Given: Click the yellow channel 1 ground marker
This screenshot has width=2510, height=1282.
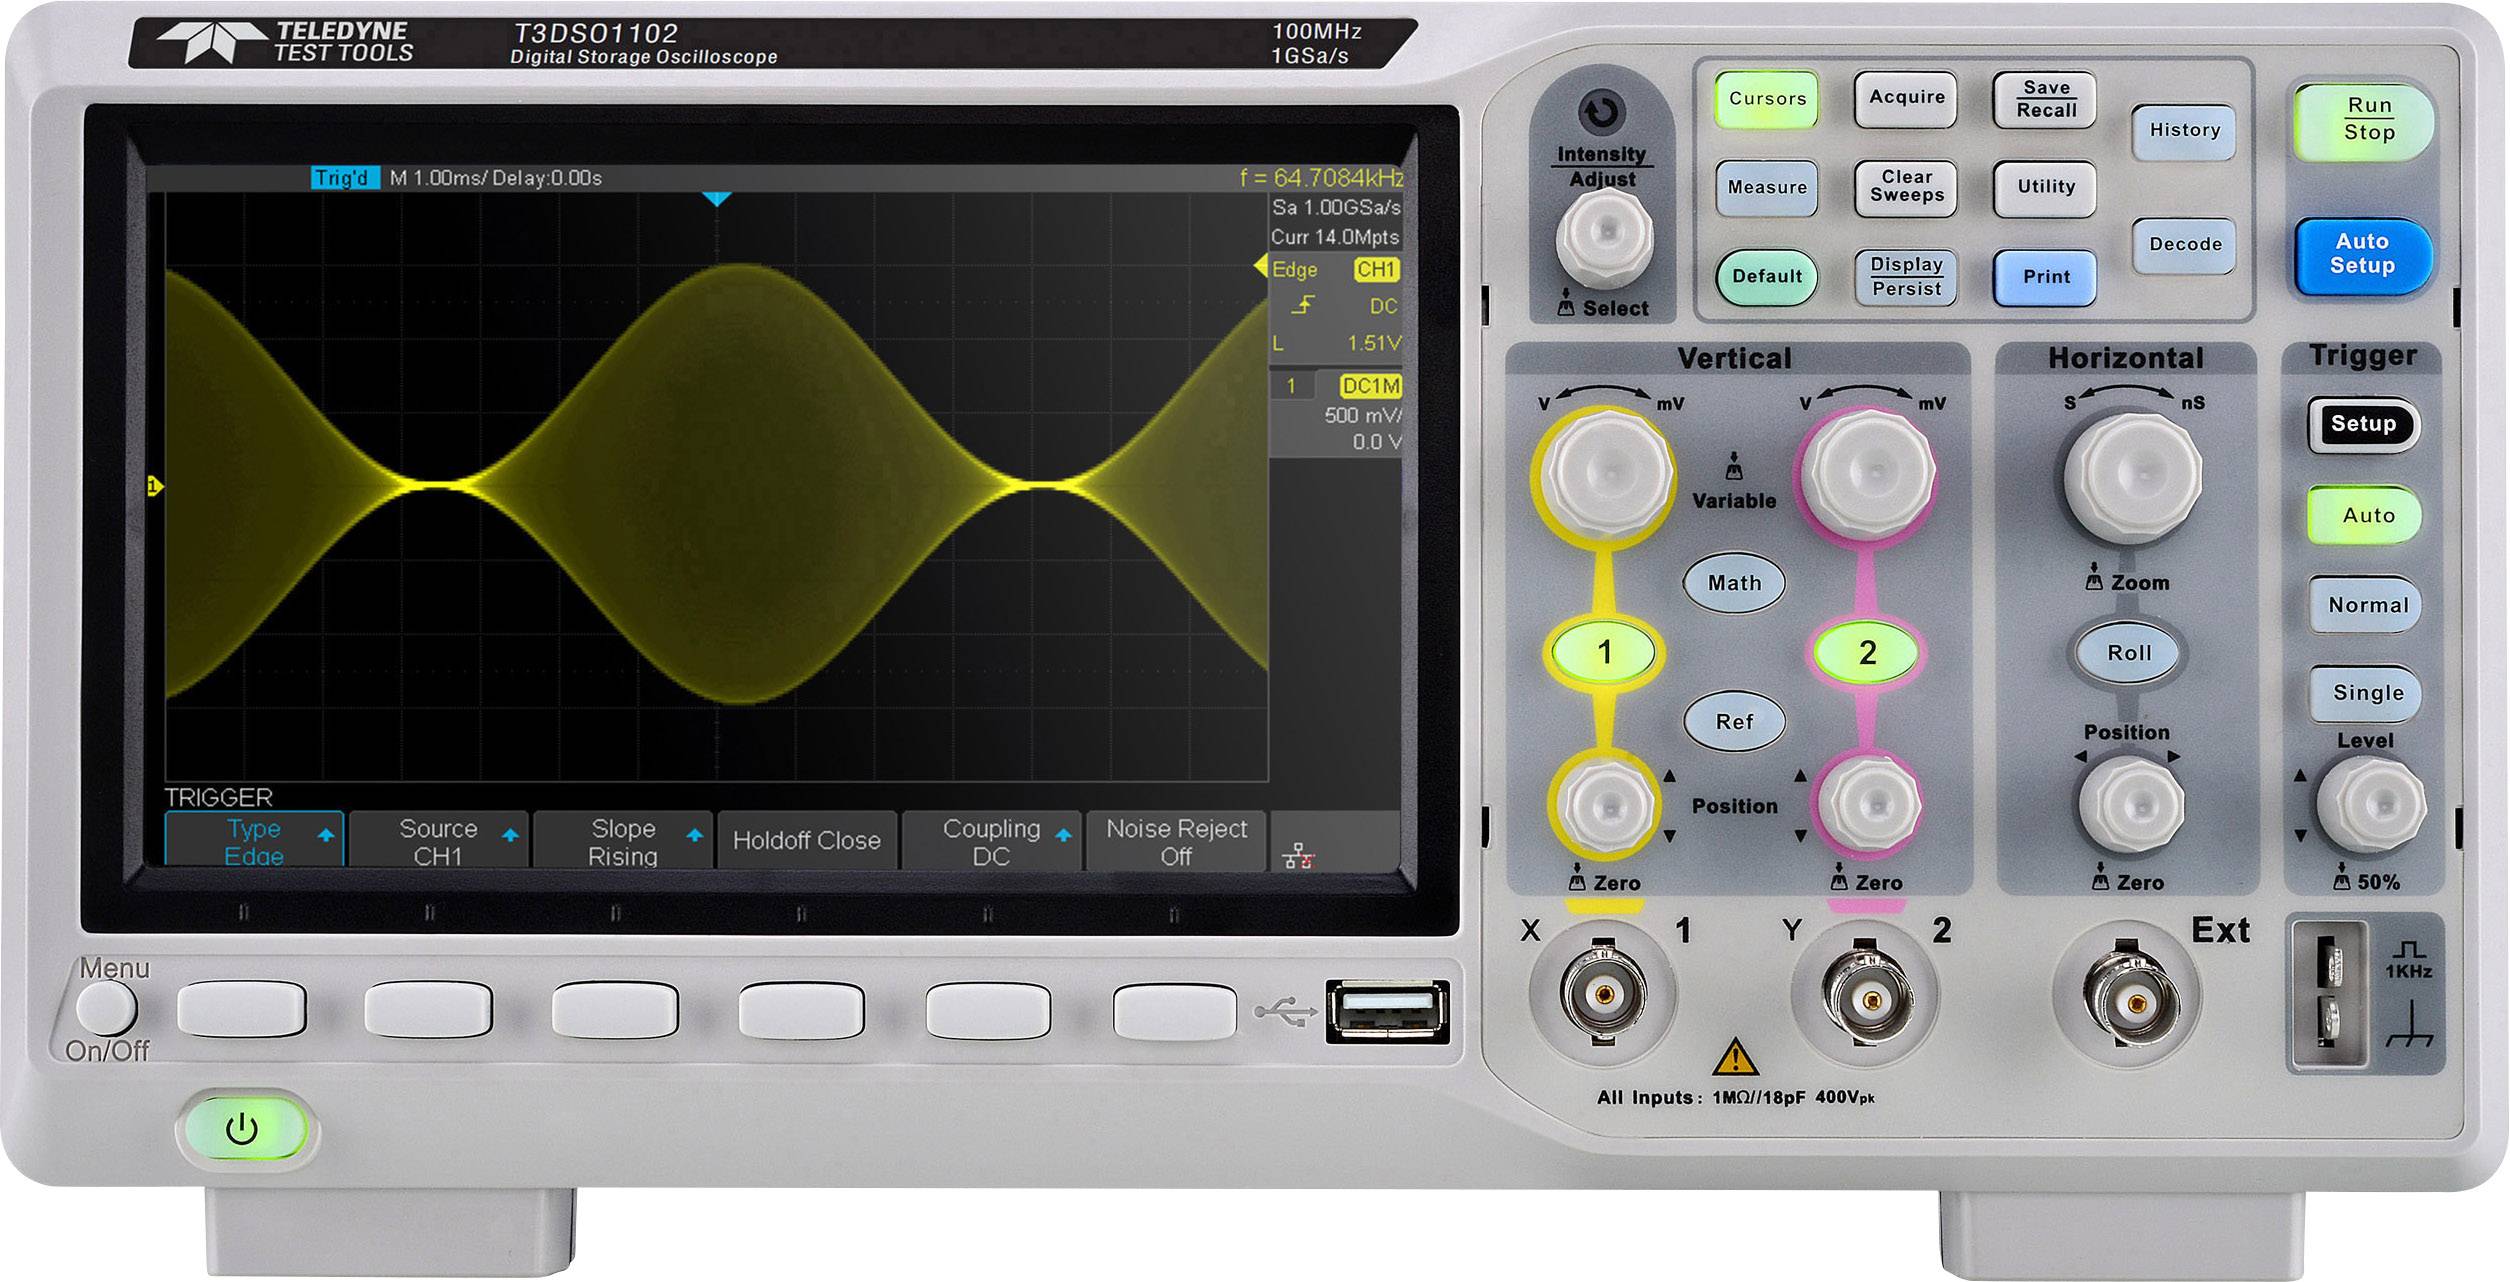Looking at the screenshot, I should coord(154,486).
